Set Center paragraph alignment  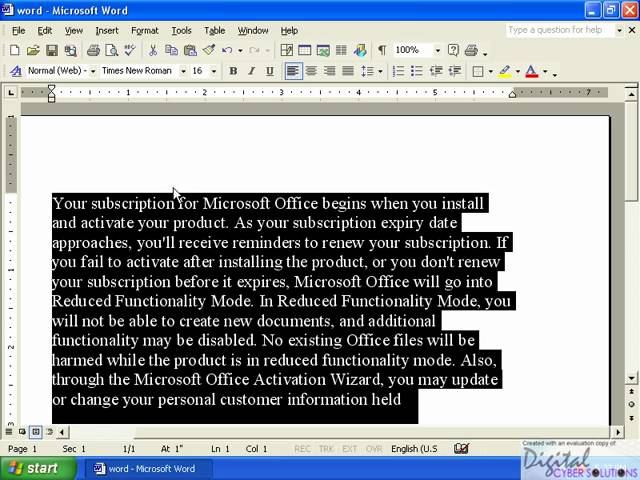pos(311,71)
